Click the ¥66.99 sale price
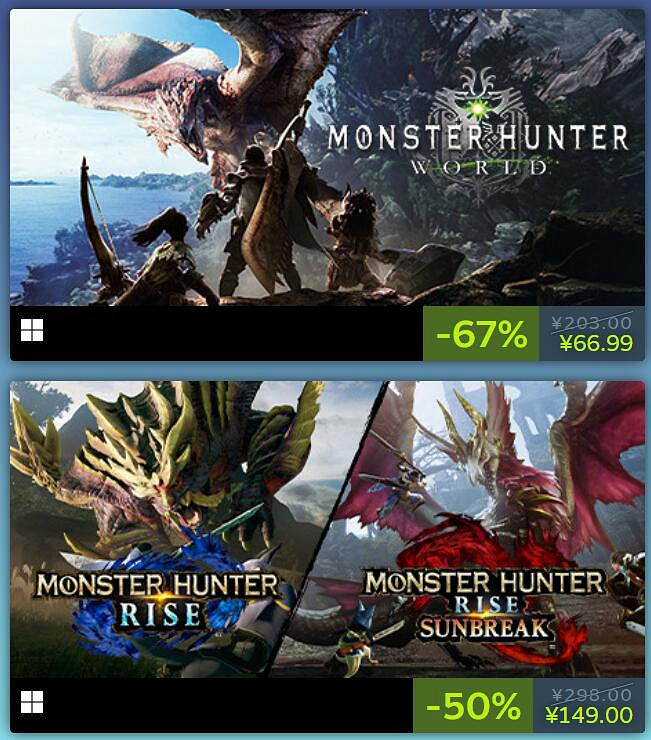Image resolution: width=651 pixels, height=740 pixels. pos(596,343)
